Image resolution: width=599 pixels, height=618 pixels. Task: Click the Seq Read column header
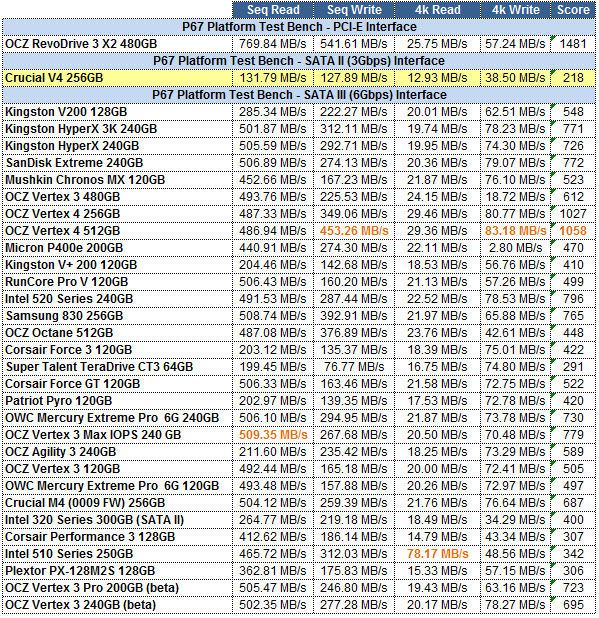(273, 9)
